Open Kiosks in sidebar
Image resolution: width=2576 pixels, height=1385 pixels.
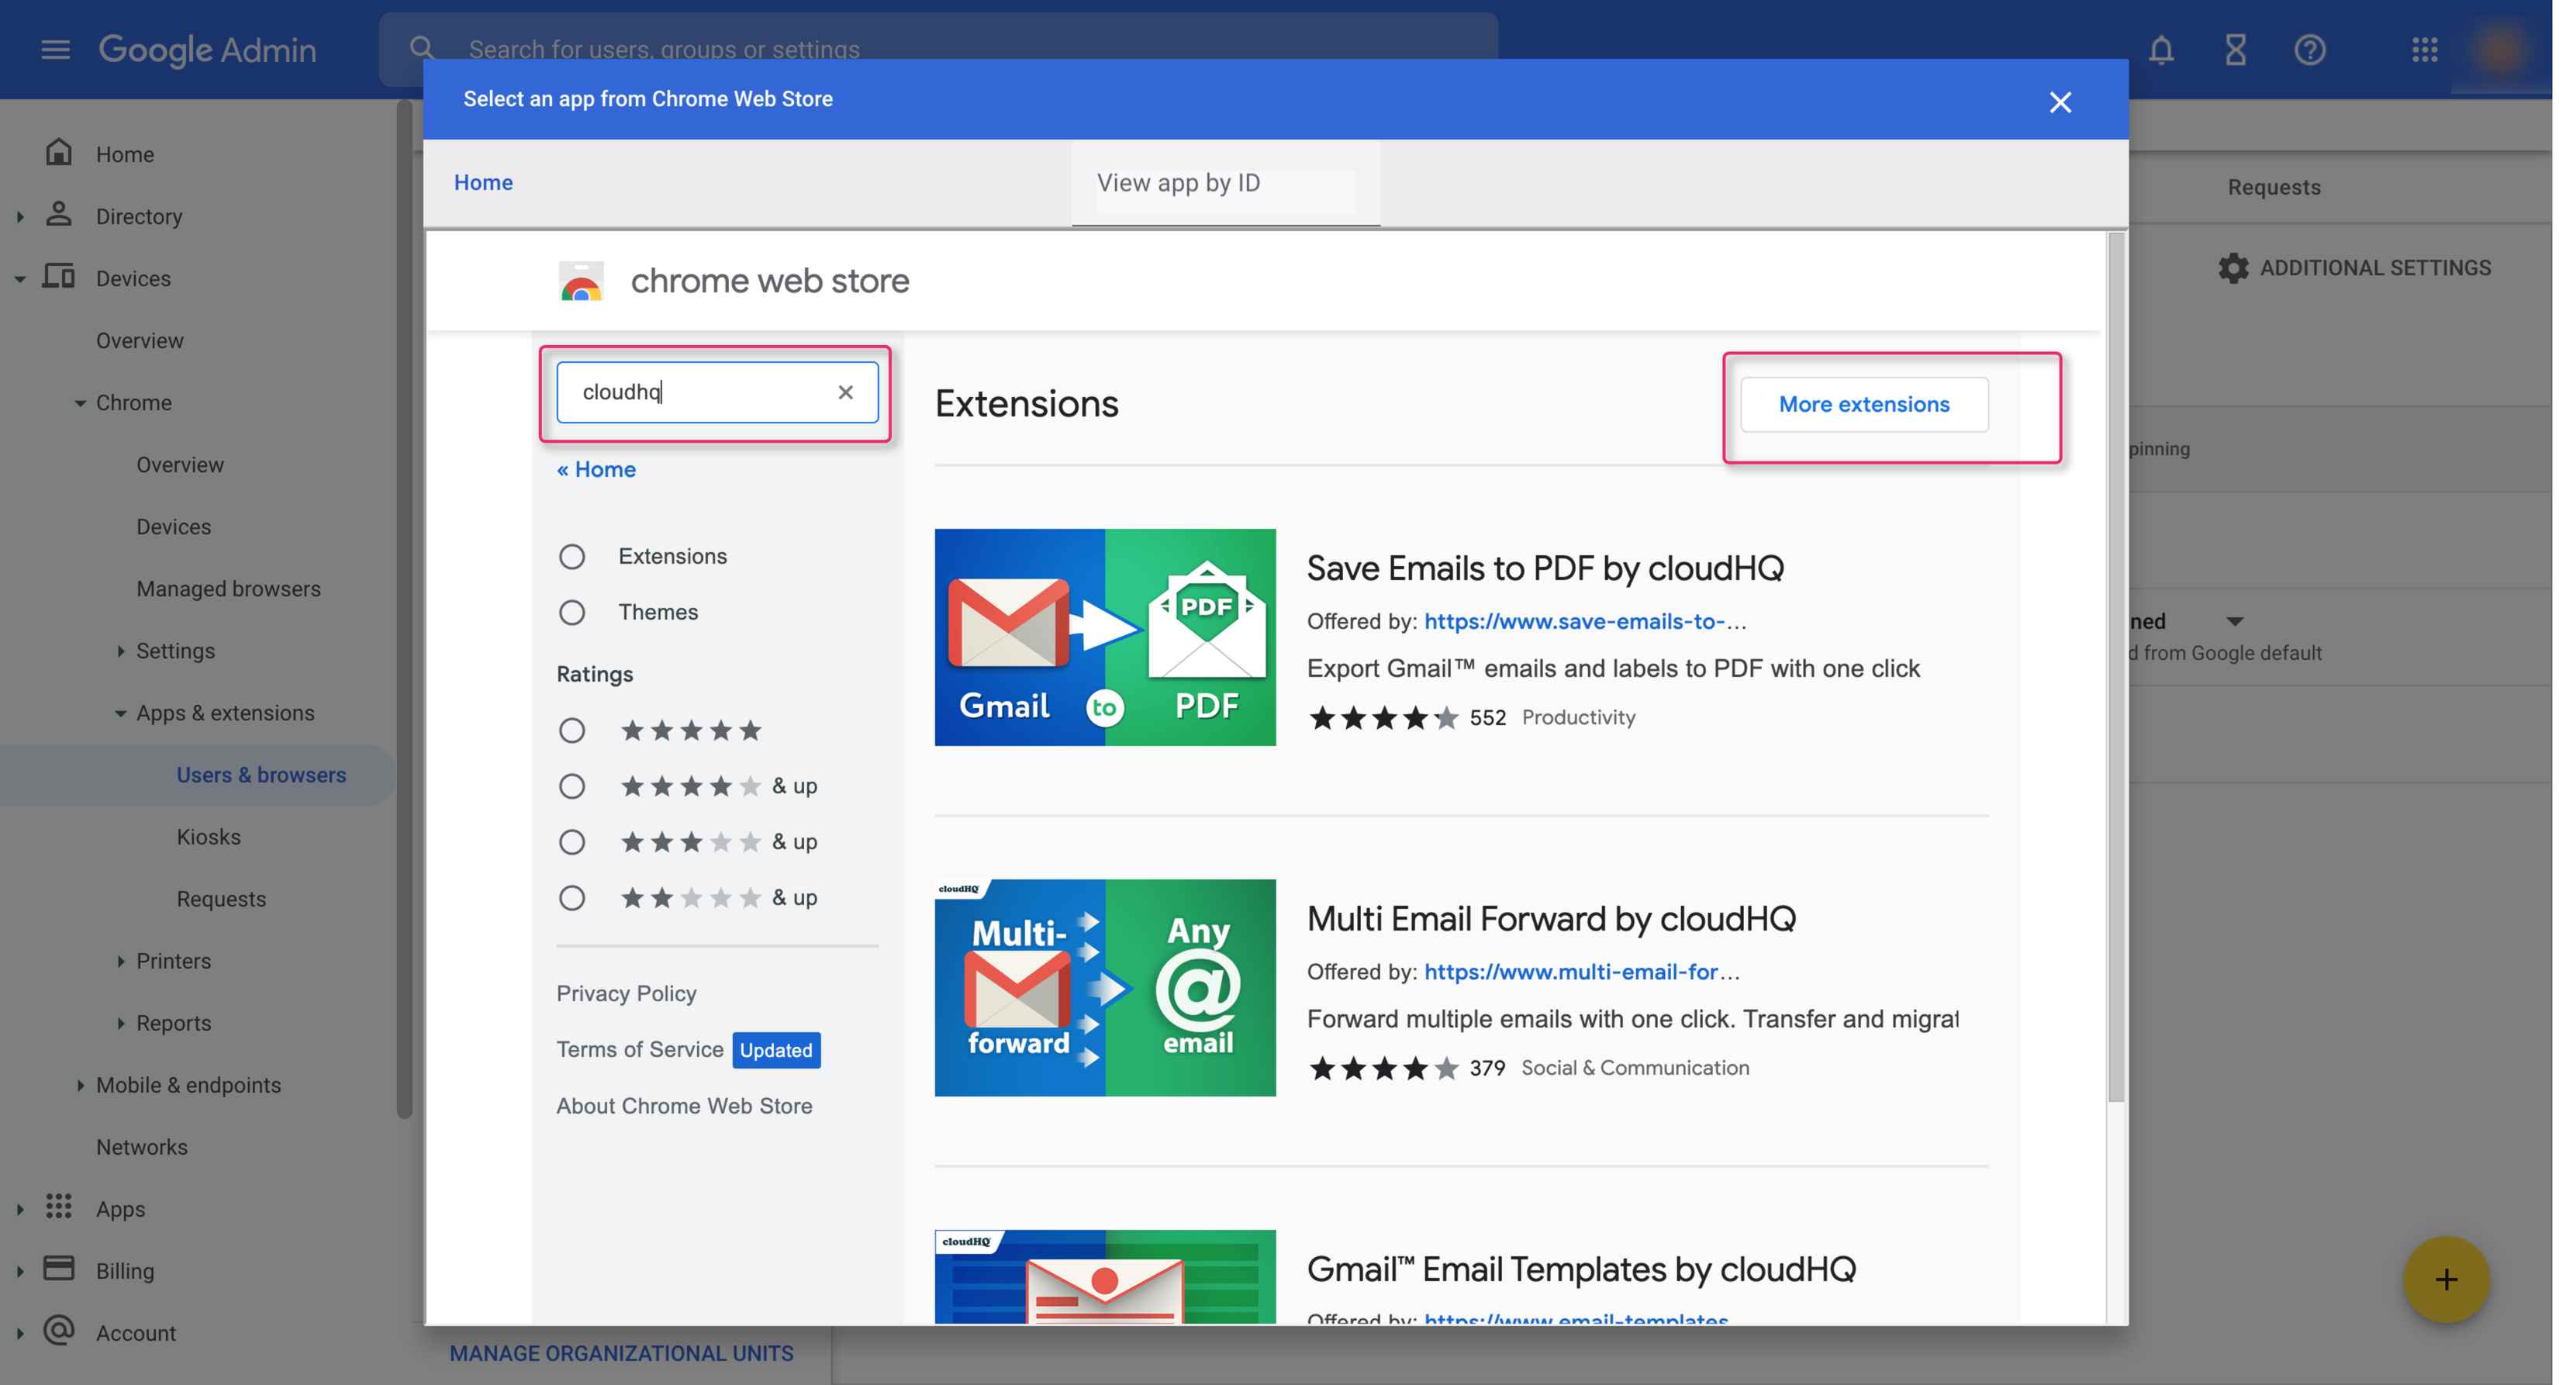pyautogui.click(x=208, y=837)
